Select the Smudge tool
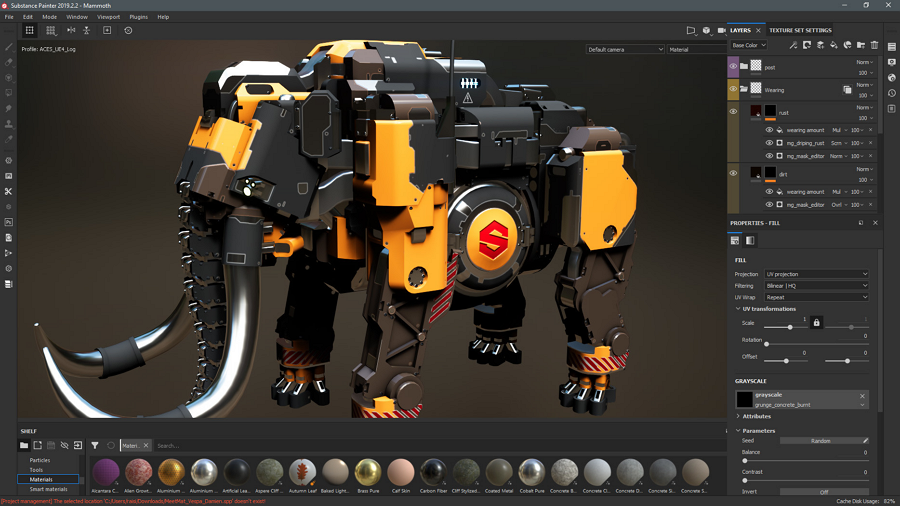Screen dimensions: 900x506 click(x=9, y=108)
